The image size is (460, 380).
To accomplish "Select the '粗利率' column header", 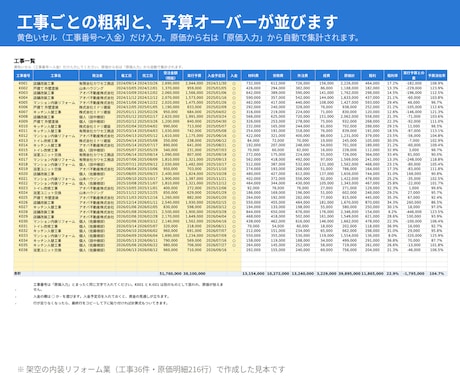I will click(392, 76).
